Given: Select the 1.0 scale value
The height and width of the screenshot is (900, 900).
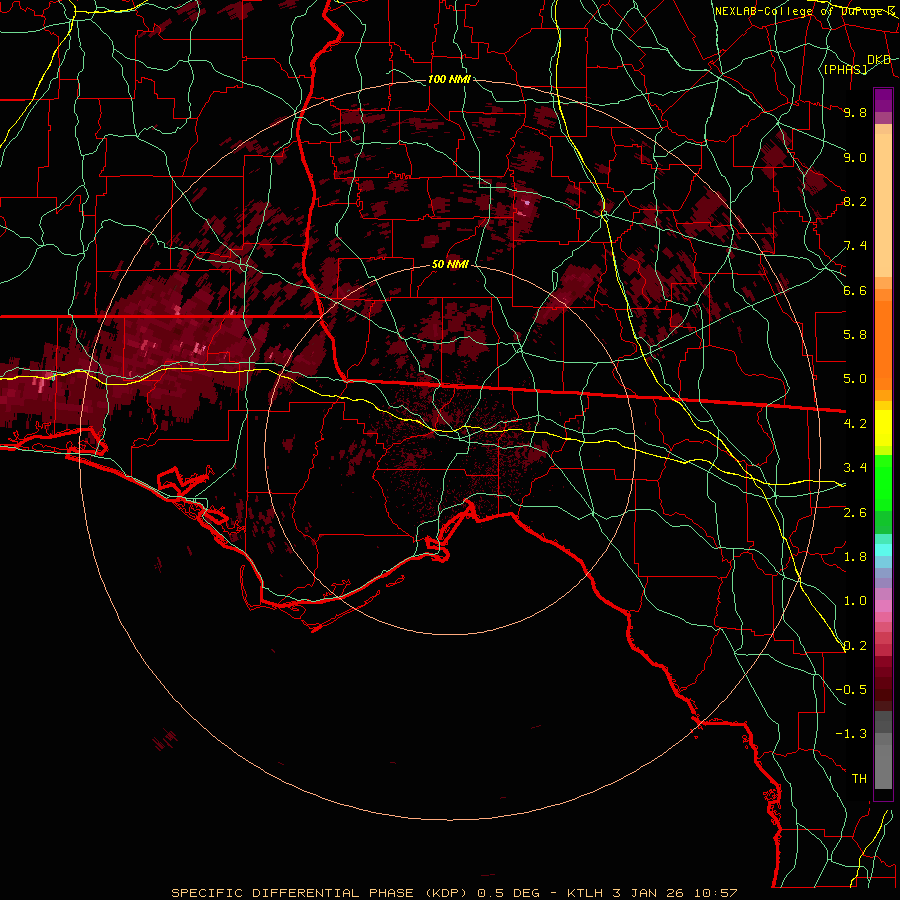Looking at the screenshot, I should point(855,601).
